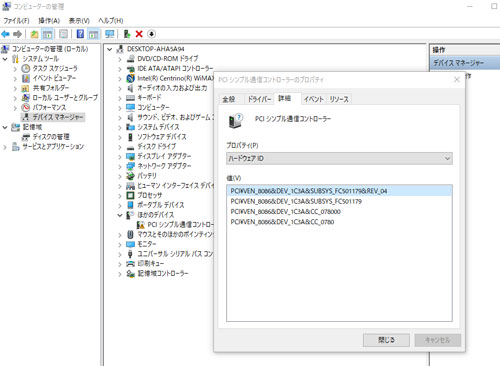Screen dimensions: 500x366
Task: Click the Forward arrow toolbar icon
Action: [17, 34]
